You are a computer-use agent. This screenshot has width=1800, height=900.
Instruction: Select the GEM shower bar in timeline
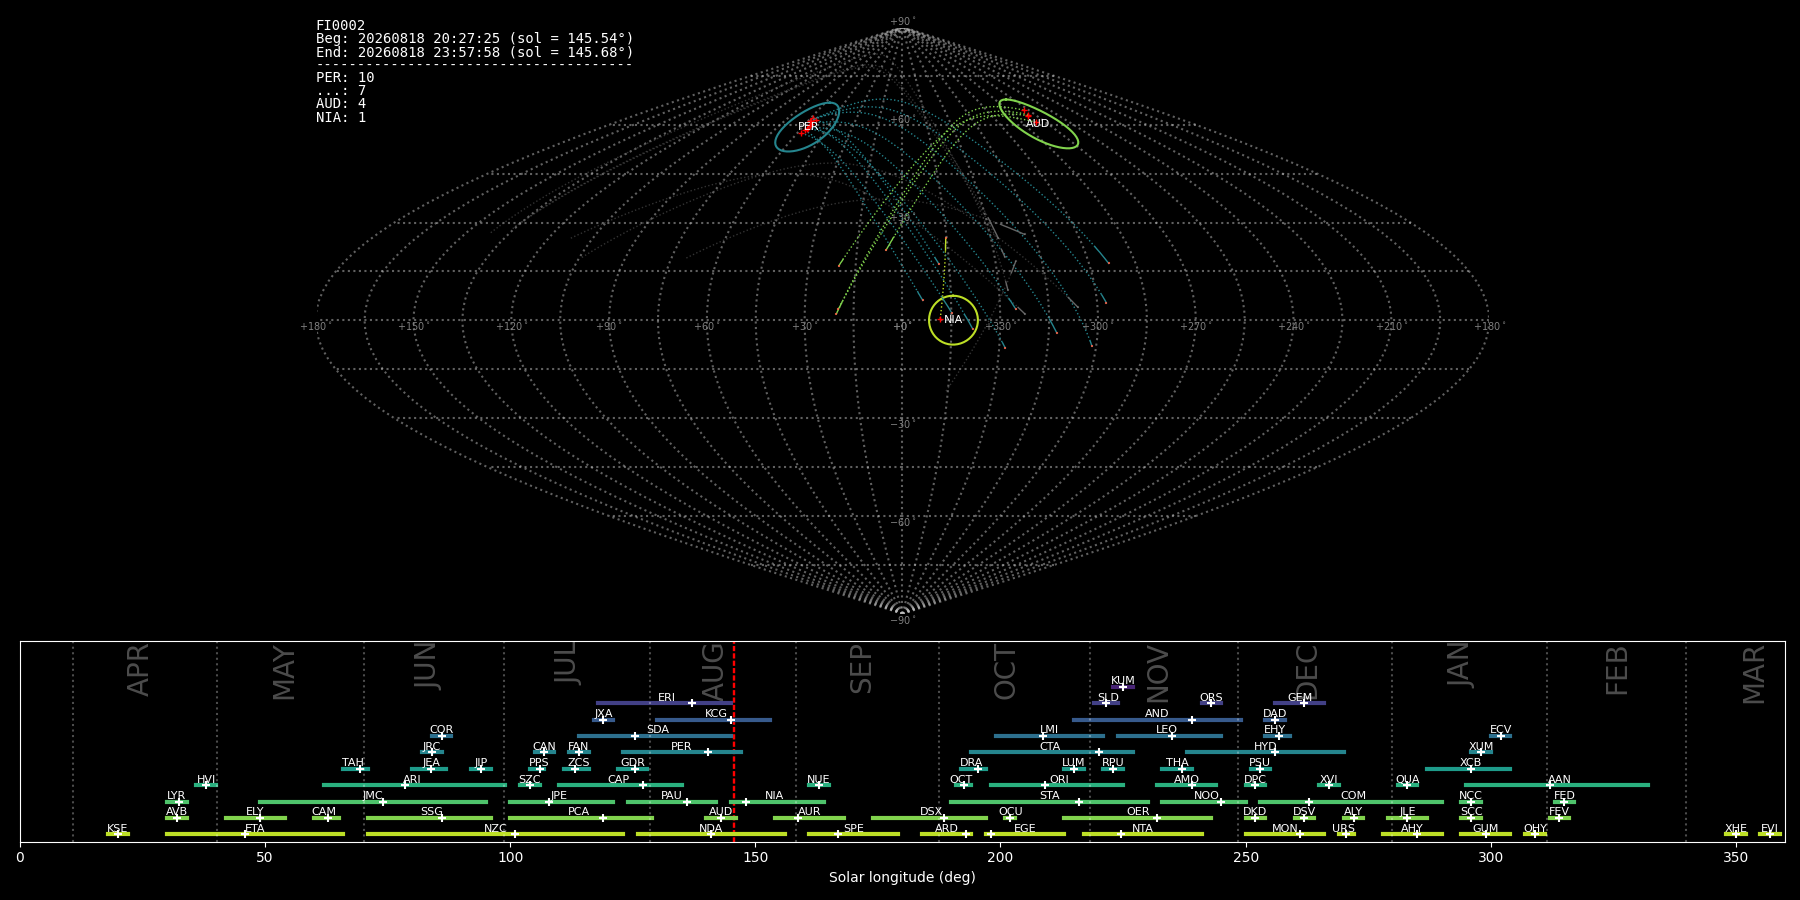[x=1299, y=703]
